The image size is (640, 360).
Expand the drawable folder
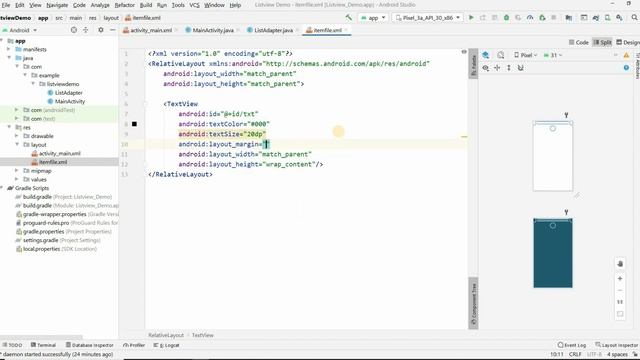click(17, 136)
